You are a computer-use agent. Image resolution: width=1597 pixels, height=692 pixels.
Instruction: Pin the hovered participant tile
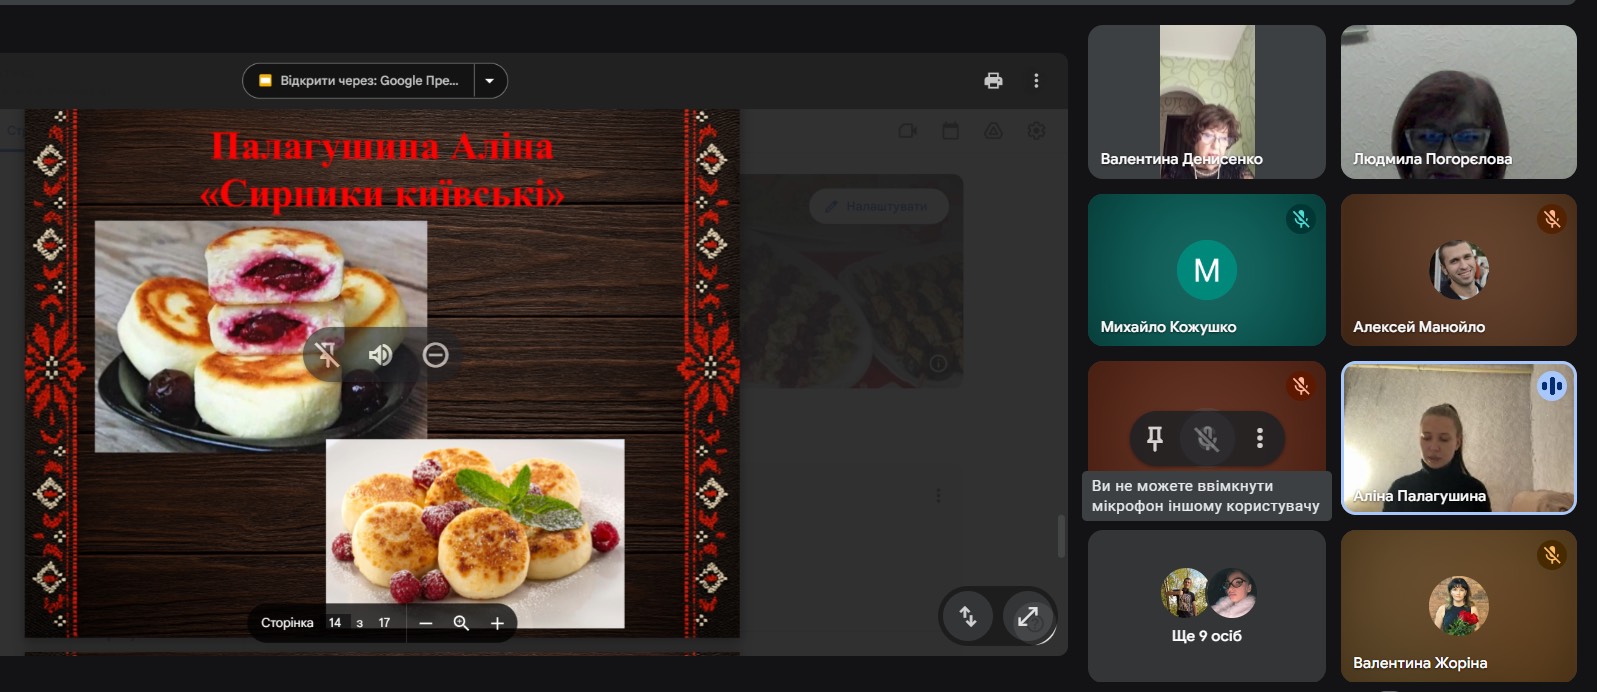(x=1154, y=438)
